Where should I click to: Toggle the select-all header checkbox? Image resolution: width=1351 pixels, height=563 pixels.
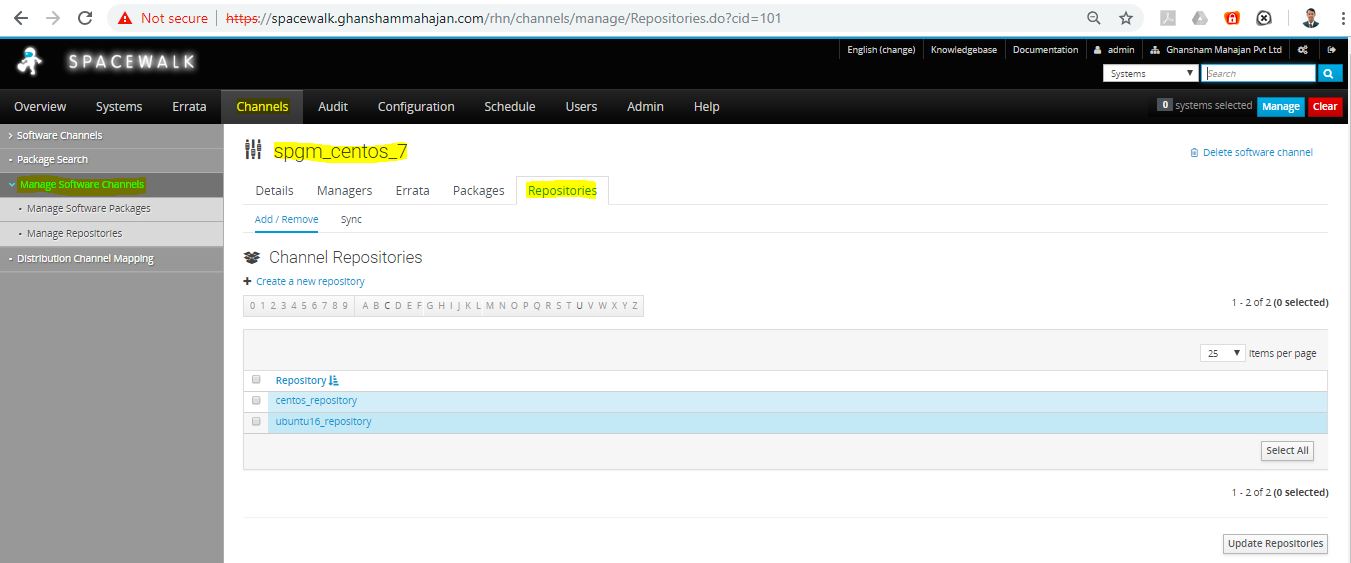256,380
